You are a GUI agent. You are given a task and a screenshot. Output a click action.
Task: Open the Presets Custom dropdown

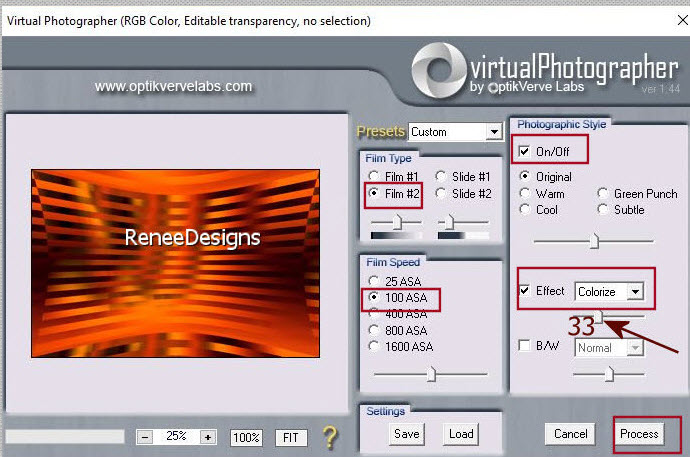(x=494, y=132)
